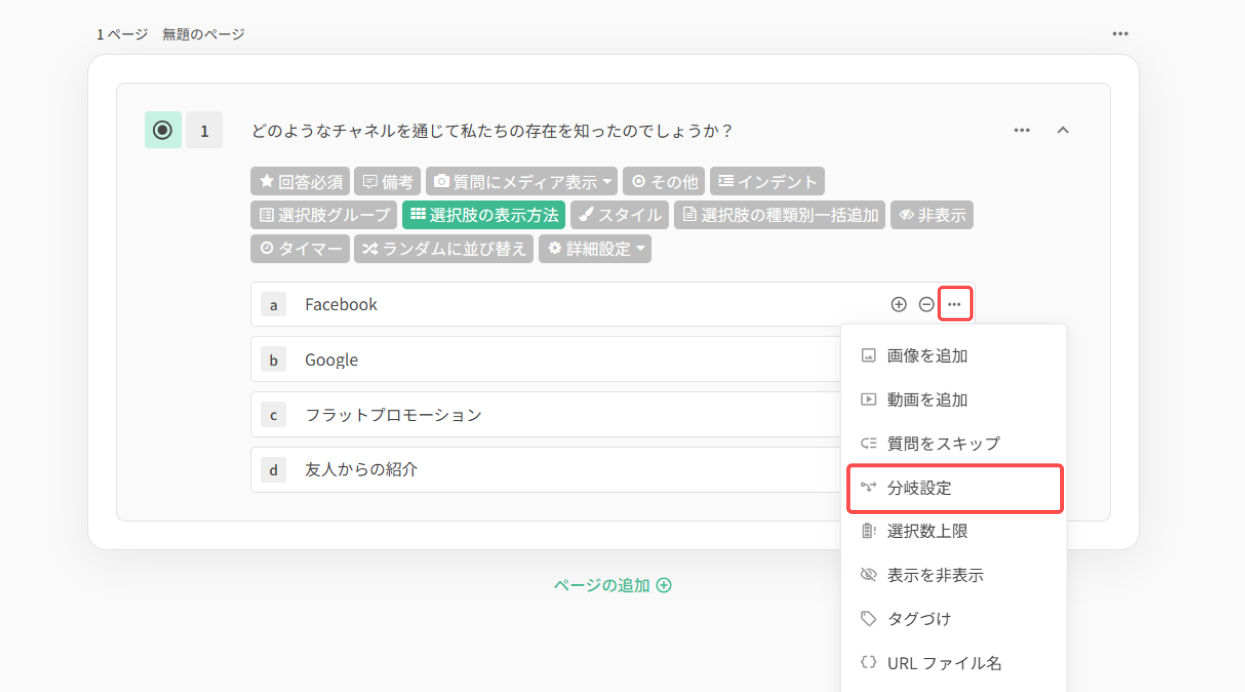Choose 画像を追加 from the menu

[954, 356]
